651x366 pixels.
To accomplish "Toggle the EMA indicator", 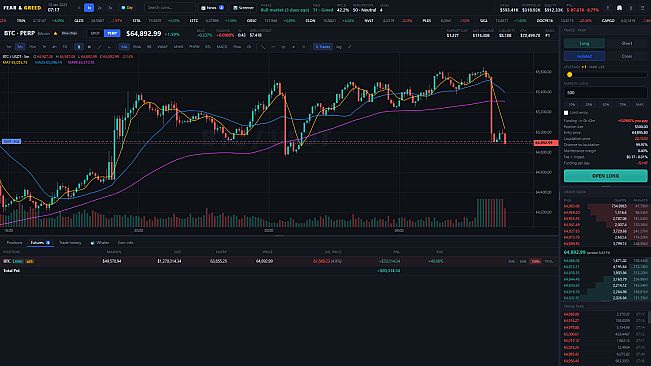I will click(x=137, y=47).
